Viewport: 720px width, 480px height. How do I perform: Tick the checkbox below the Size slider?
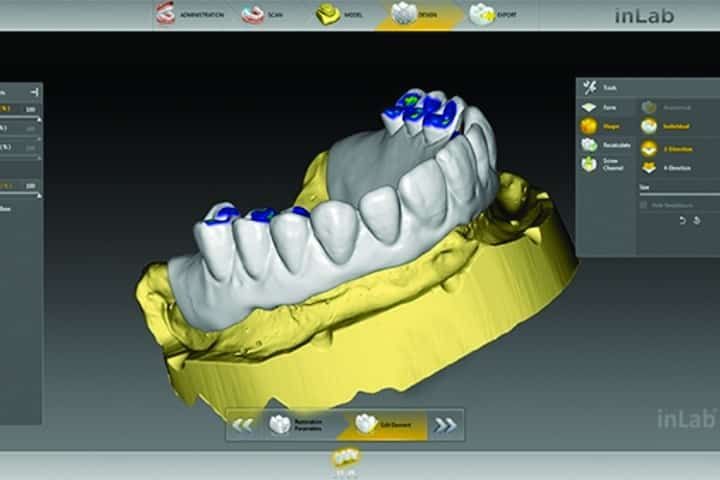(x=644, y=205)
